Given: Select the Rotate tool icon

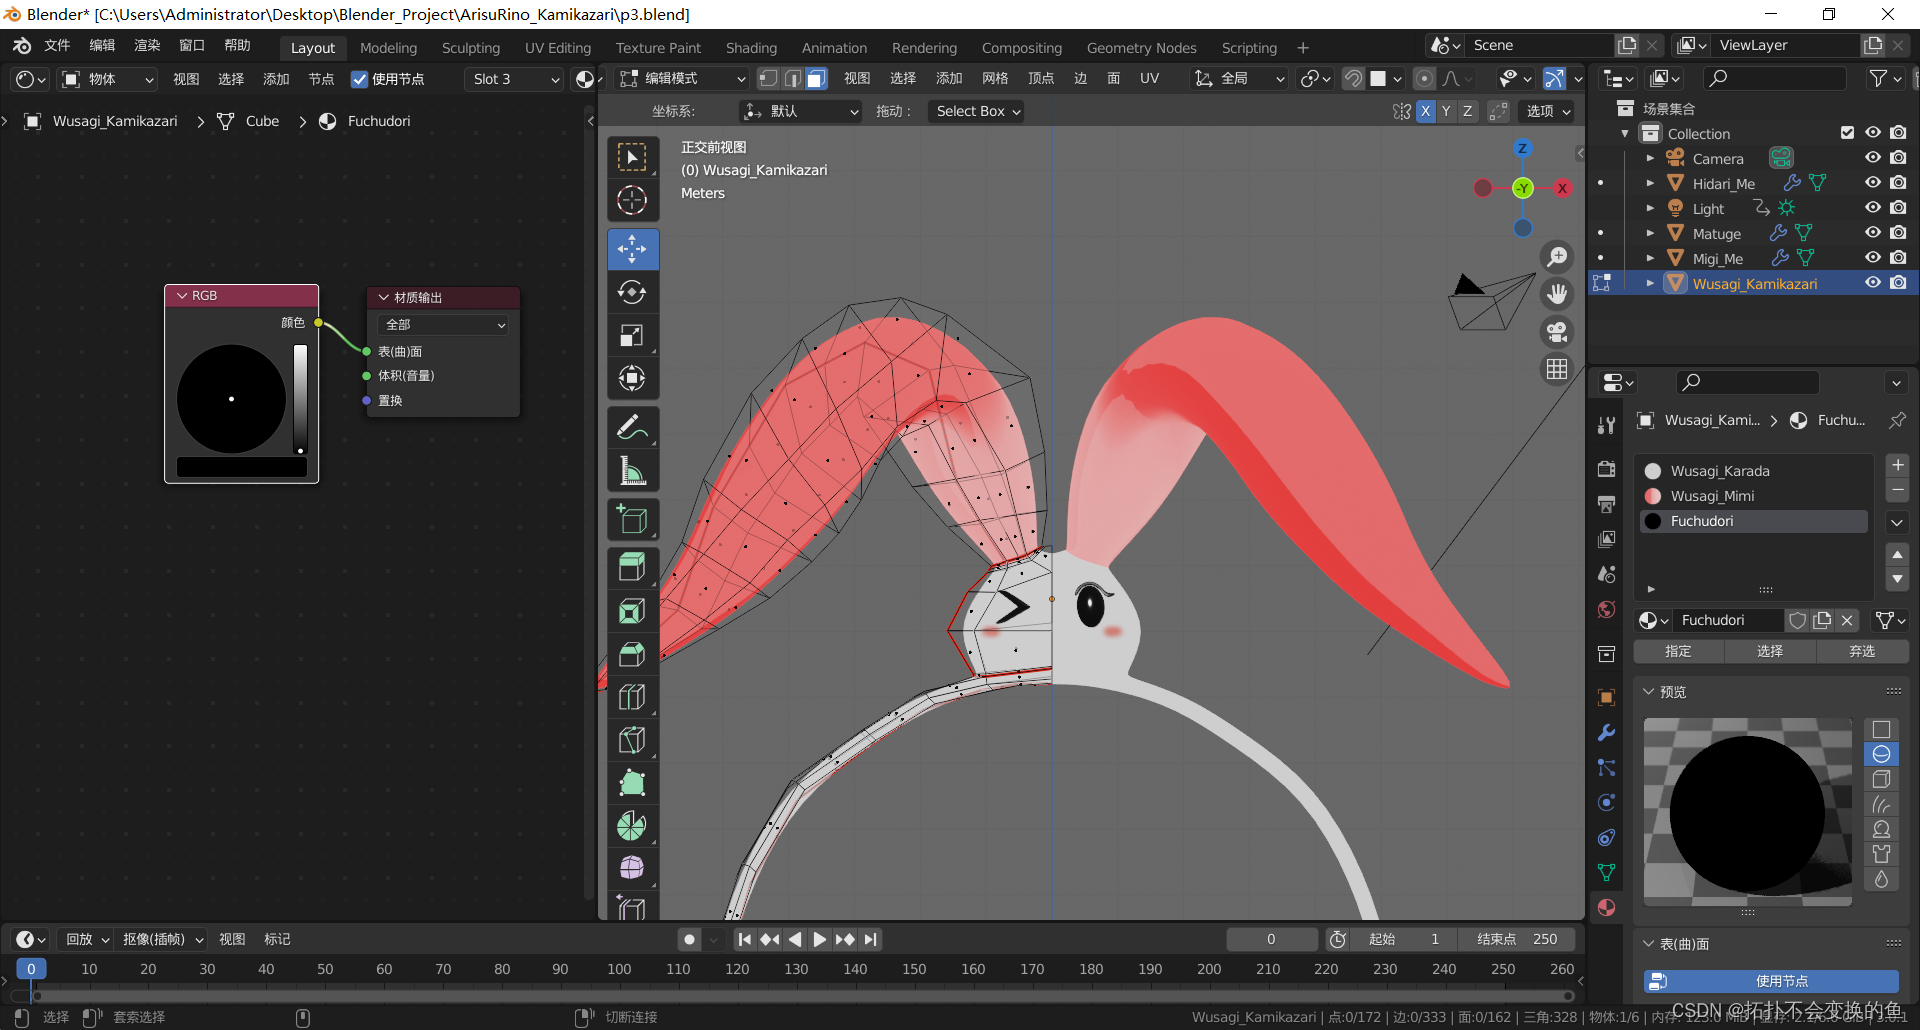Looking at the screenshot, I should pos(632,292).
